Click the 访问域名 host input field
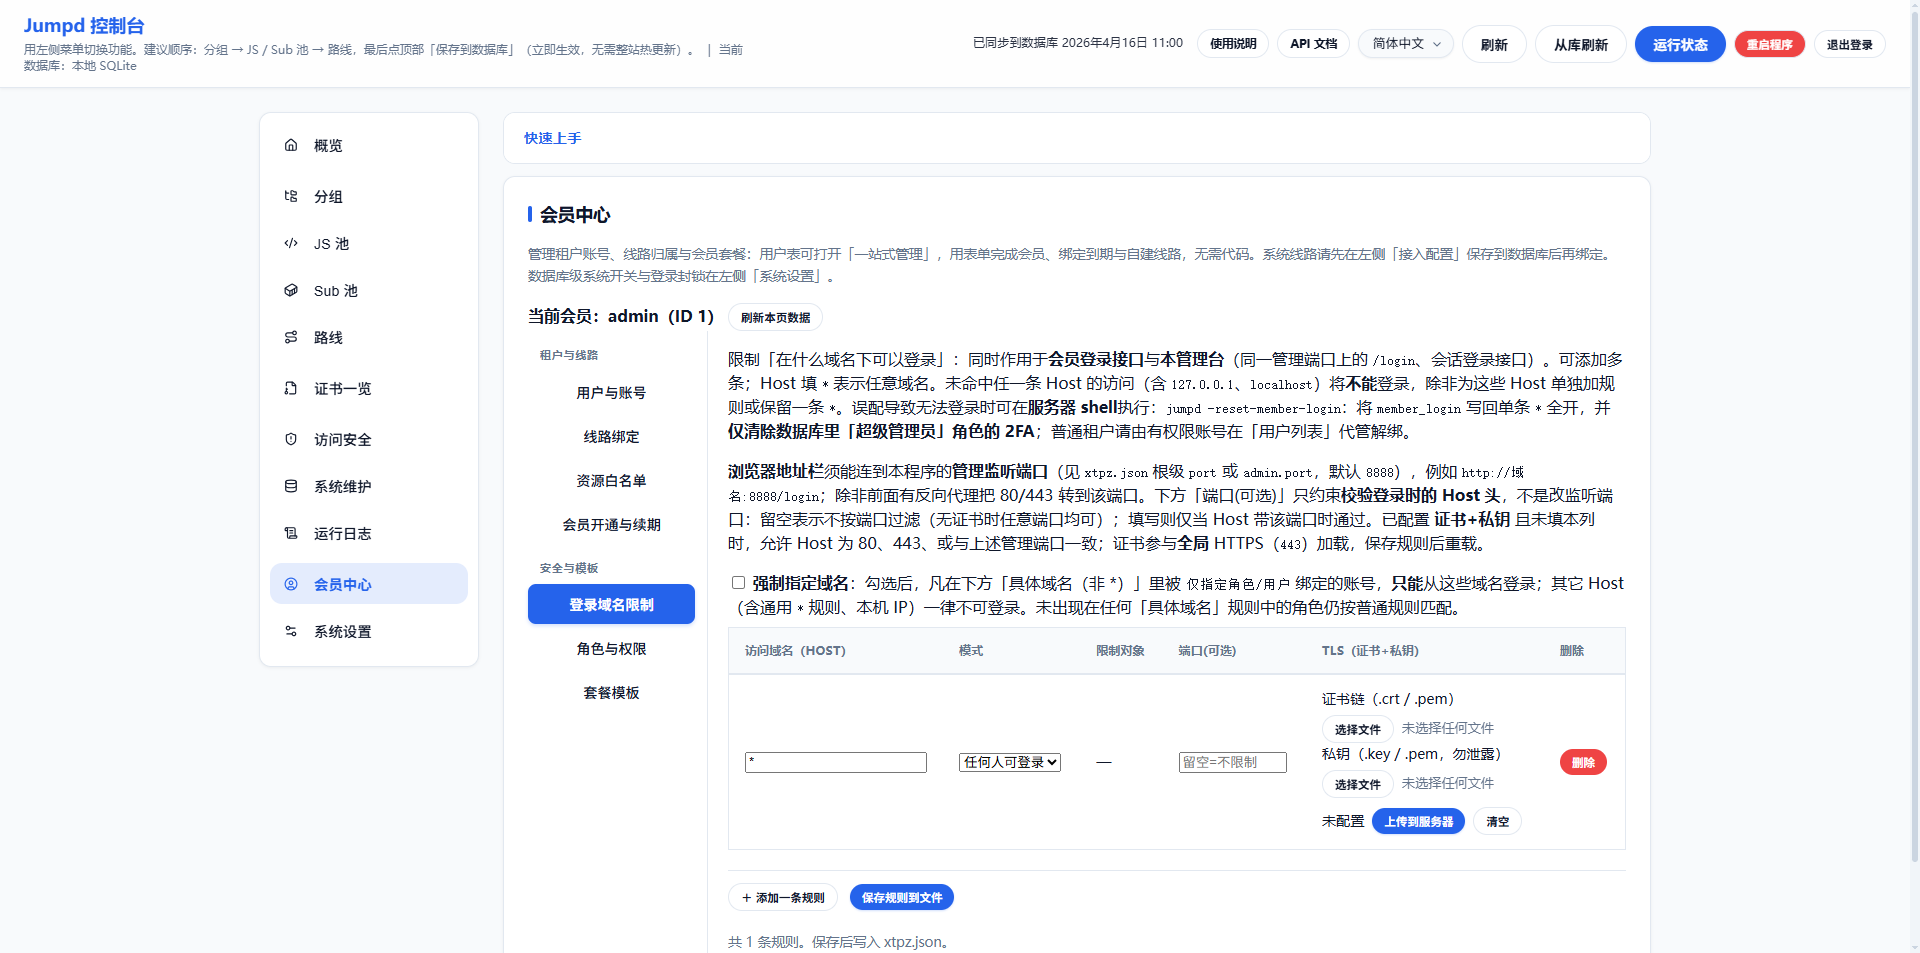The image size is (1920, 953). pyautogui.click(x=835, y=762)
